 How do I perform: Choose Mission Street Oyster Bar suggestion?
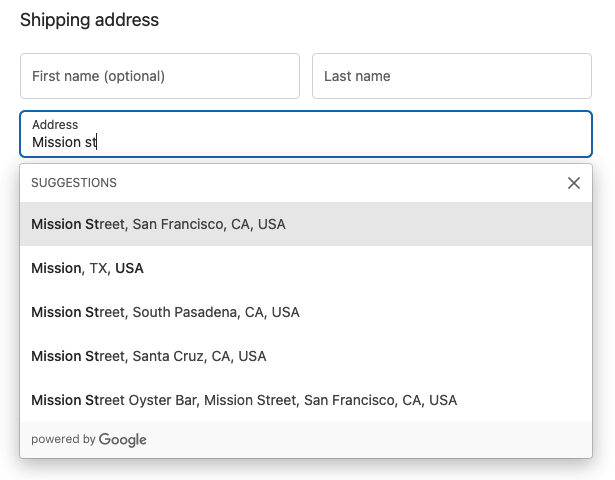pyautogui.click(x=306, y=400)
